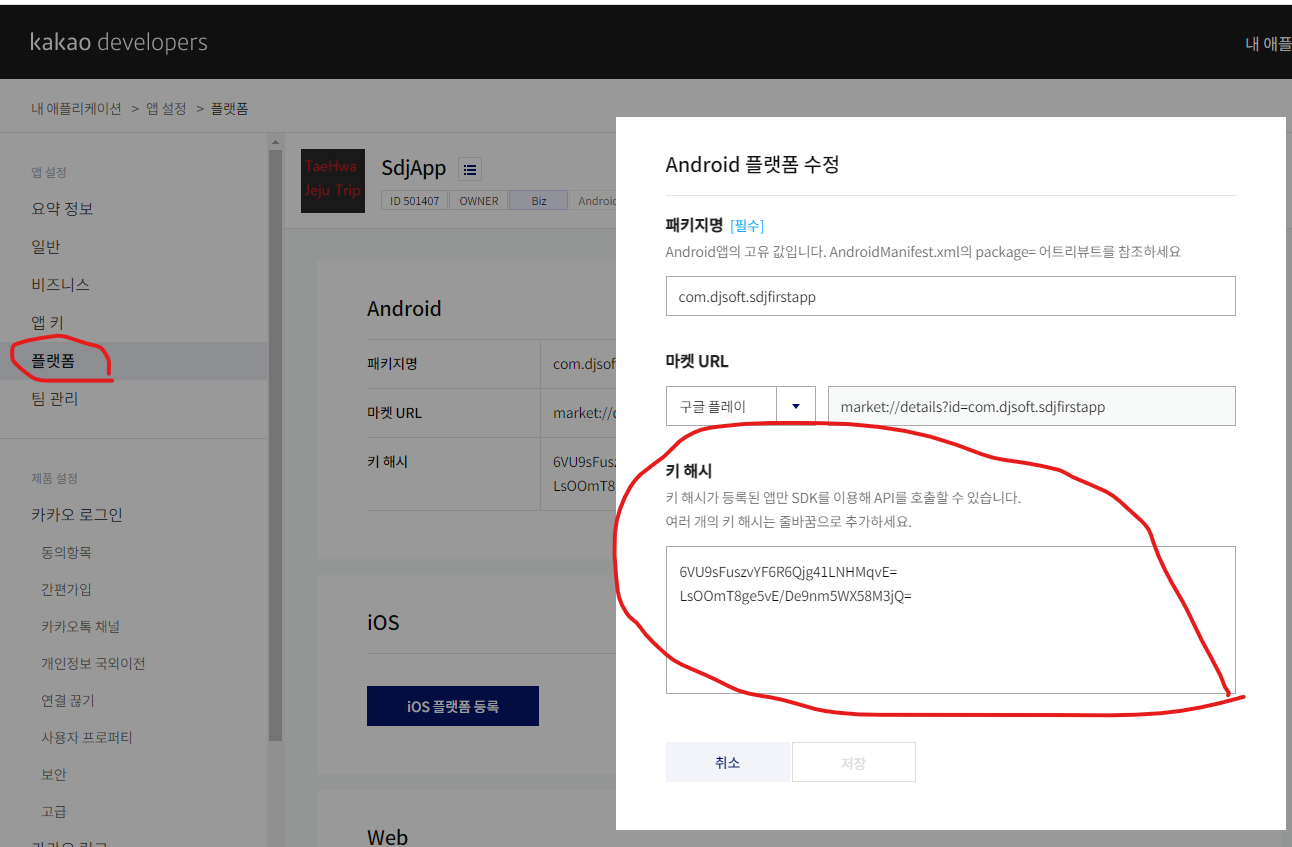Open 요약 정보 in the sidebar
1292x847 pixels.
tap(62, 209)
